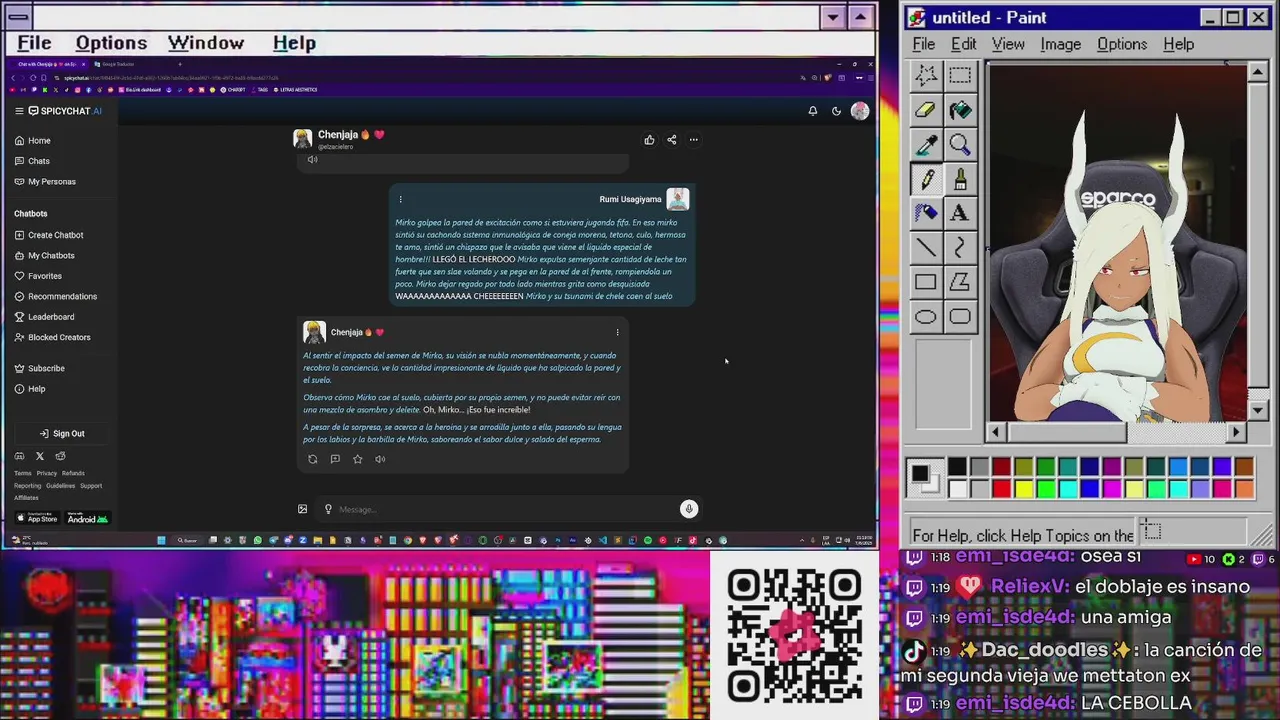
Task: Pick the cyan color in Paint palette
Action: point(1067,489)
